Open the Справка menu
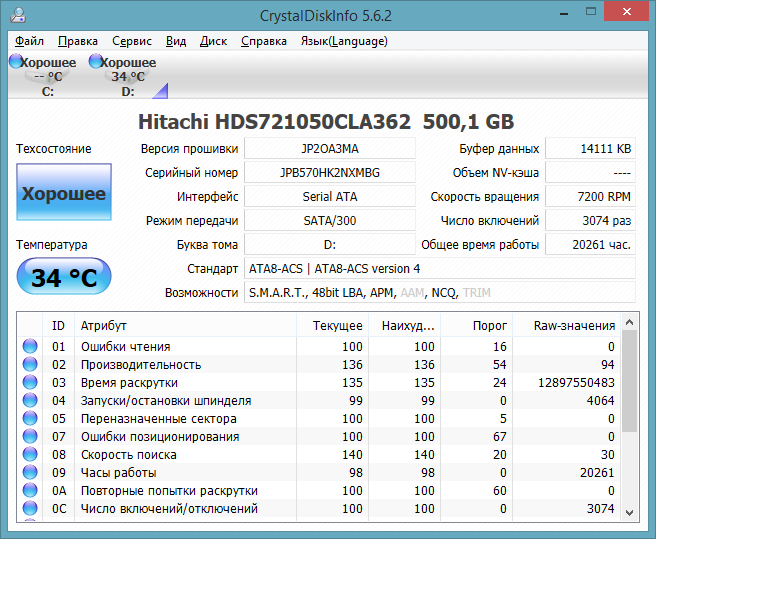Screen dimensions: 768x614 point(264,41)
